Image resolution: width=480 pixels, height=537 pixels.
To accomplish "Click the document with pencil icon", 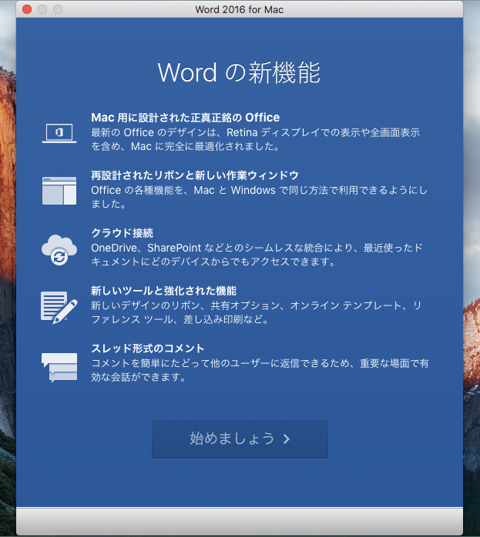I will point(59,307).
